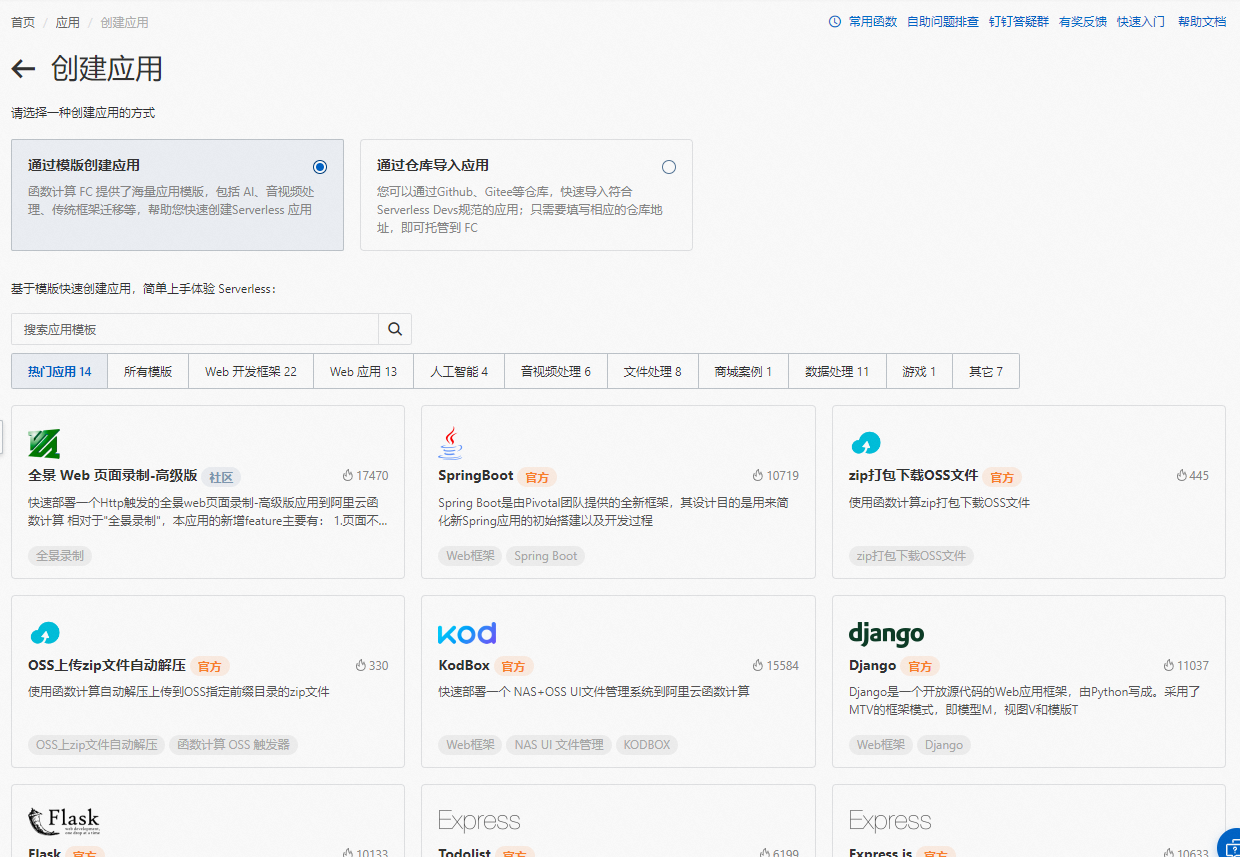
Task: Click the Spring Boot tag
Action: pos(546,555)
